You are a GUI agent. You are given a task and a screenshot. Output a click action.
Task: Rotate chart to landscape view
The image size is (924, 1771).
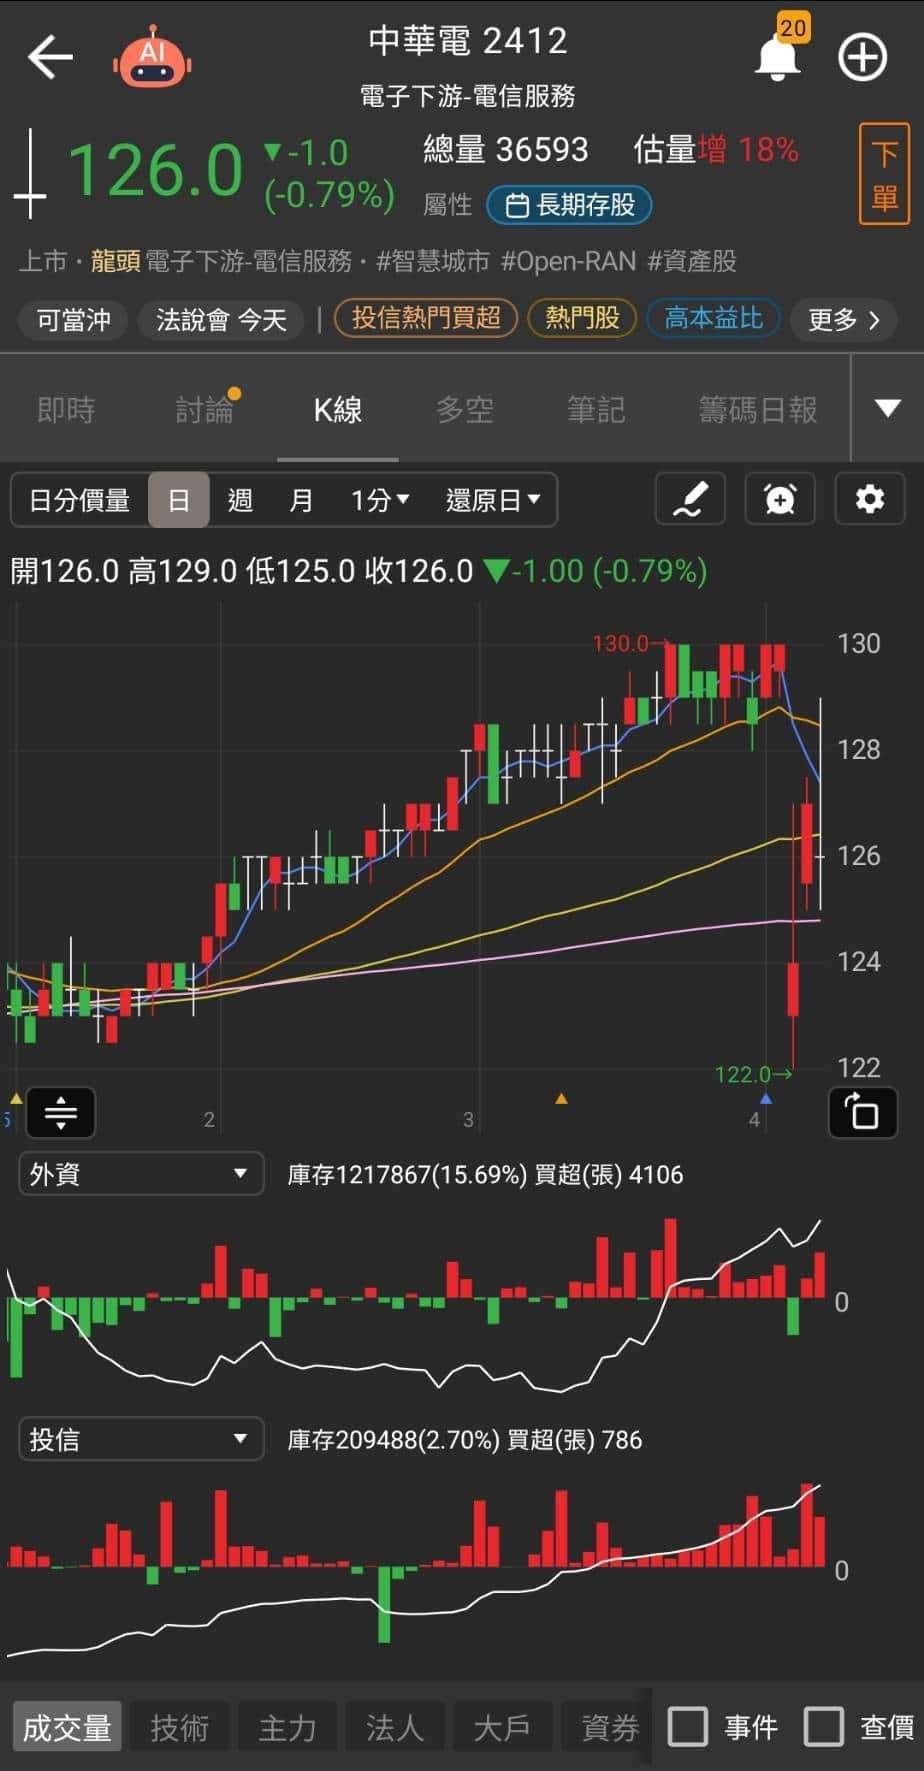pyautogui.click(x=862, y=1112)
